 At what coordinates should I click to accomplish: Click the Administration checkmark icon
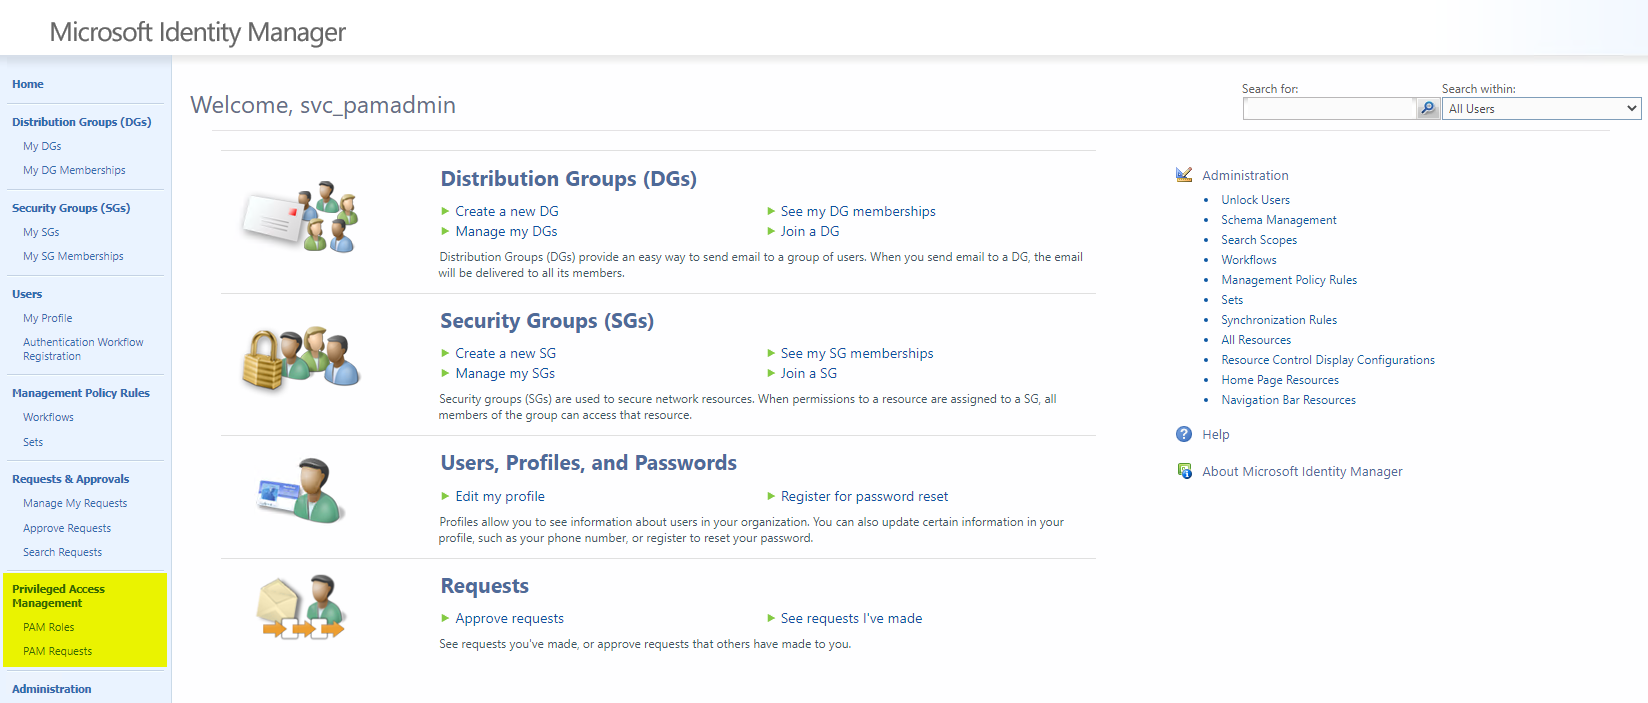click(1184, 175)
